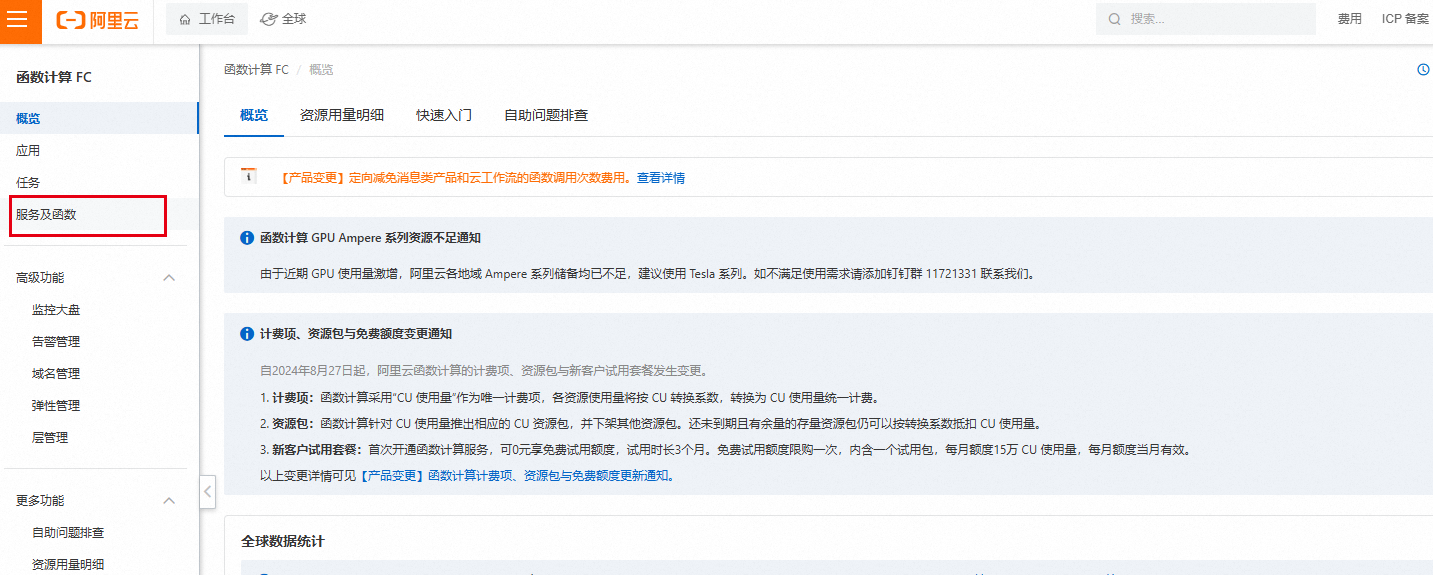The image size is (1433, 575).
Task: Switch to the 快速入门 tab
Action: click(444, 116)
